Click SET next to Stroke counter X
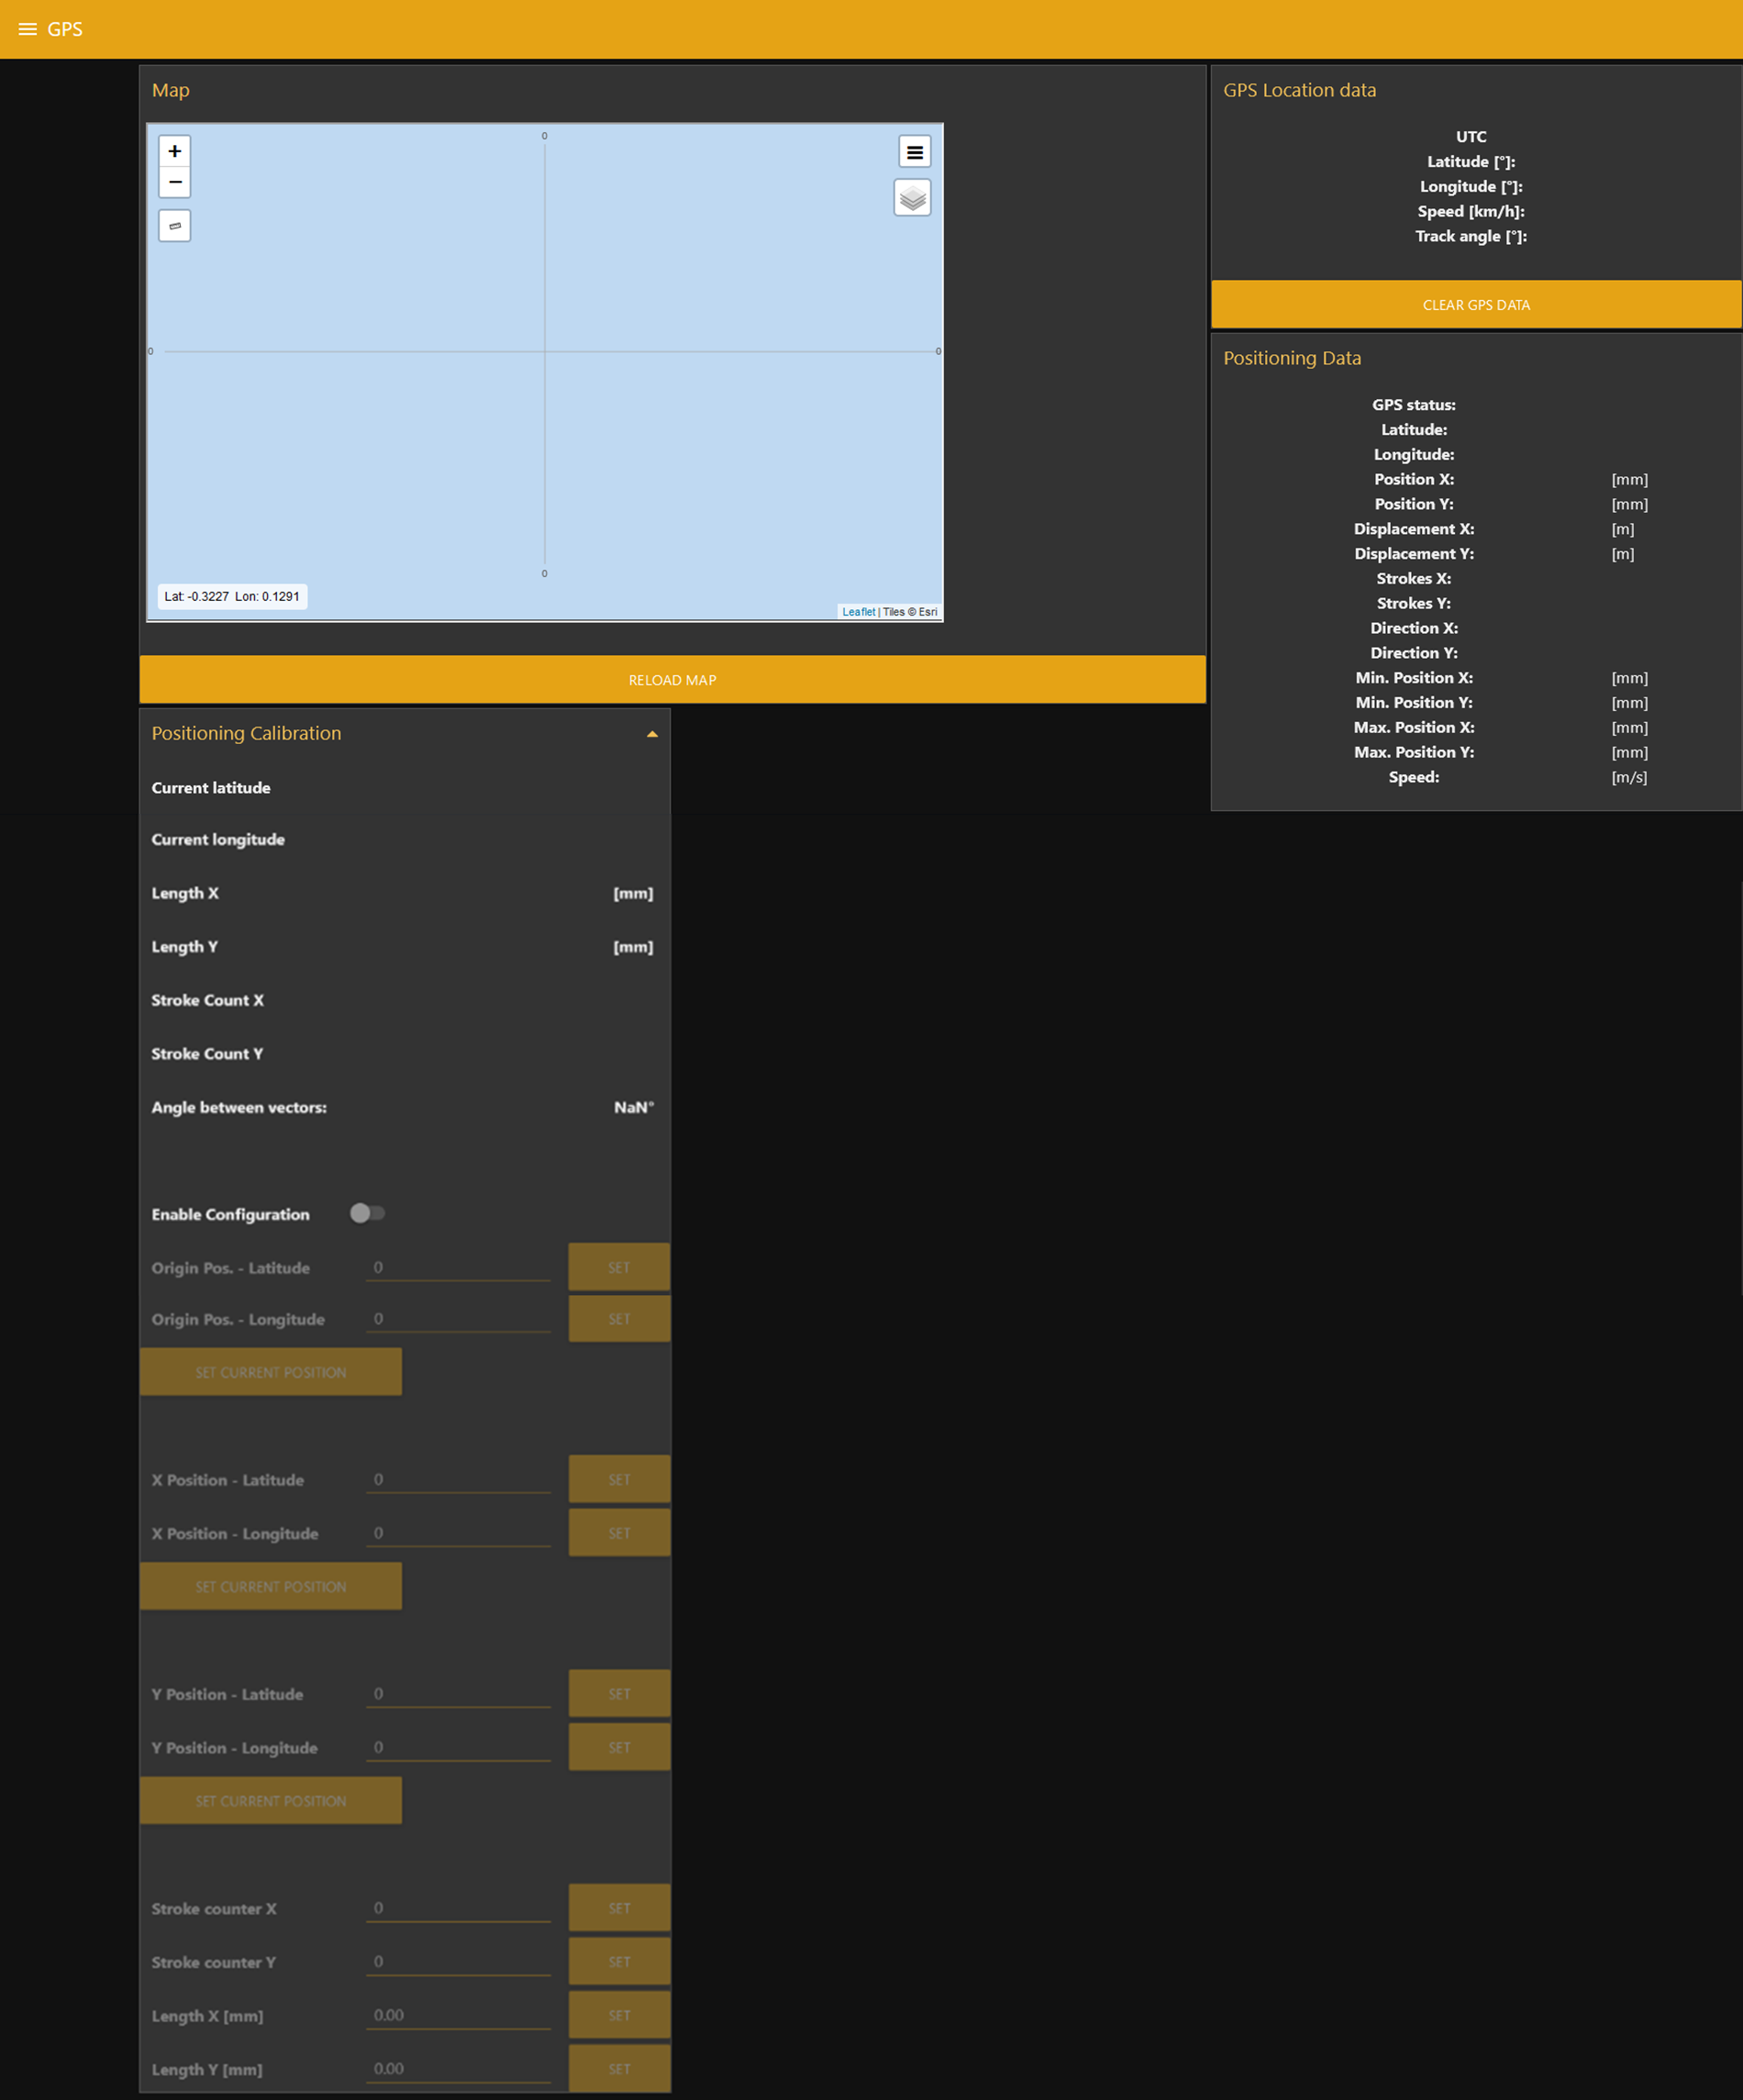The image size is (1743, 2100). click(x=619, y=1908)
